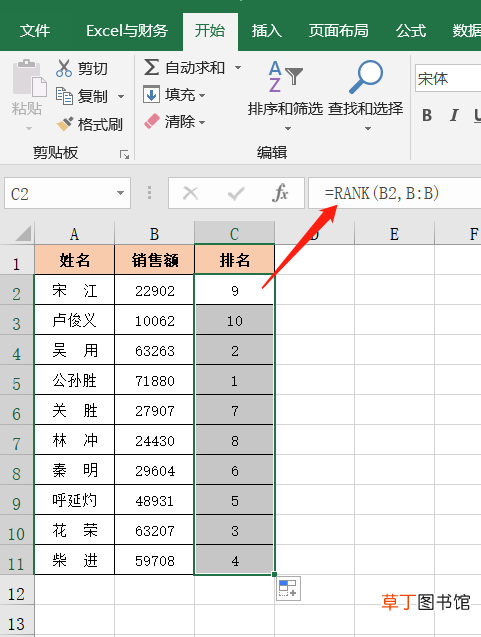481x637 pixels.
Task: Select column C header
Action: pos(234,234)
